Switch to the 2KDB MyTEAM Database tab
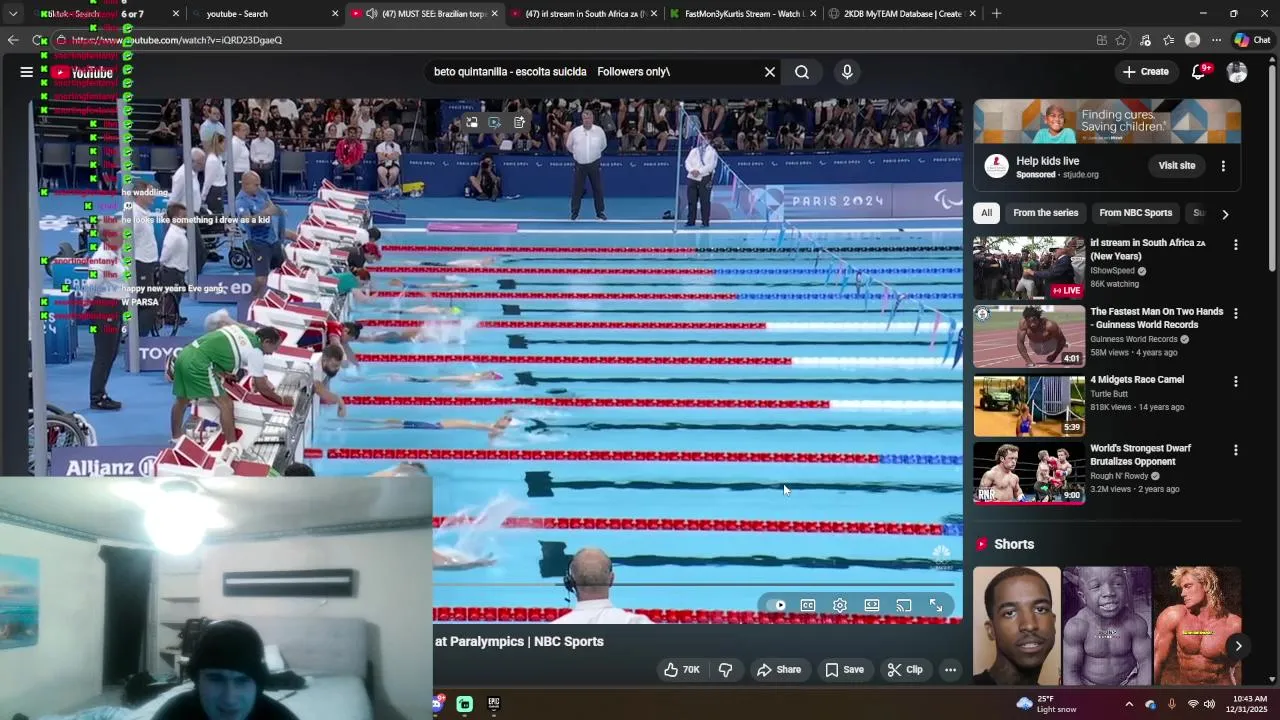Screen dimensions: 1280x720 (x=901, y=14)
